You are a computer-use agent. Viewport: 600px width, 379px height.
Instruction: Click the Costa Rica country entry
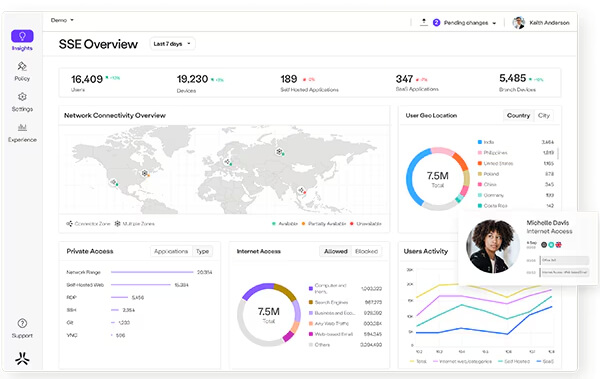[515, 206]
